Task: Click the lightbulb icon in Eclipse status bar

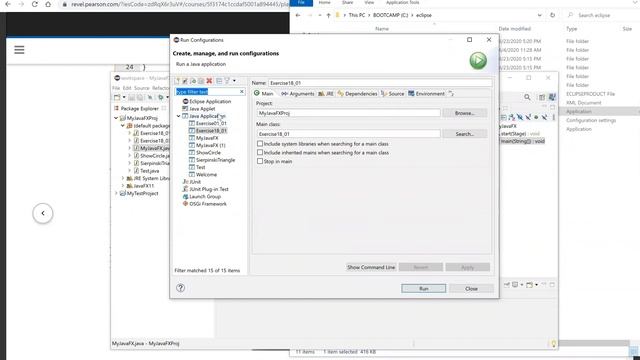Action: click(553, 344)
